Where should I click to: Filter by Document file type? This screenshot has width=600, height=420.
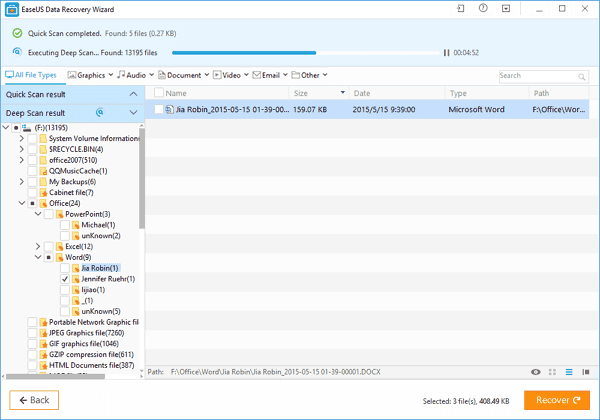click(184, 75)
